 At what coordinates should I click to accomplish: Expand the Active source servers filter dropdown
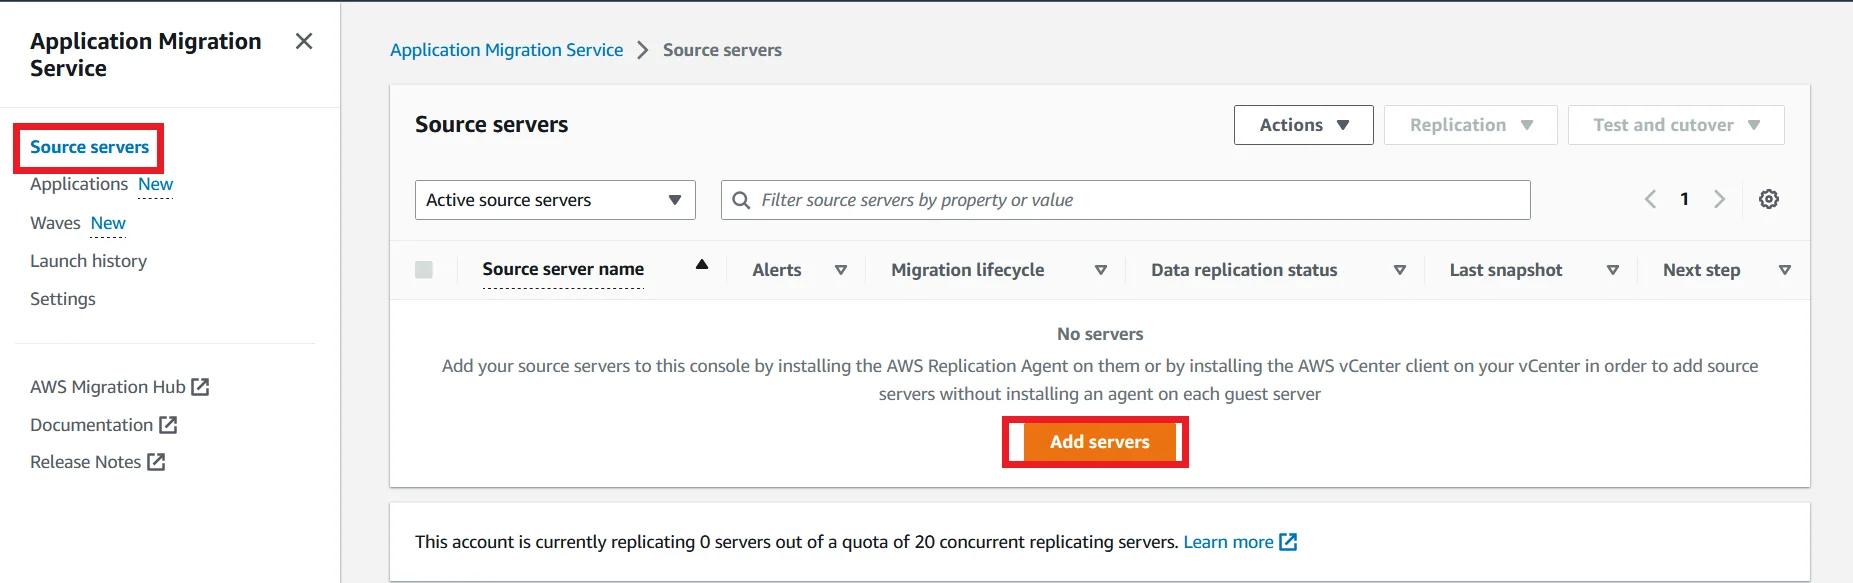555,200
